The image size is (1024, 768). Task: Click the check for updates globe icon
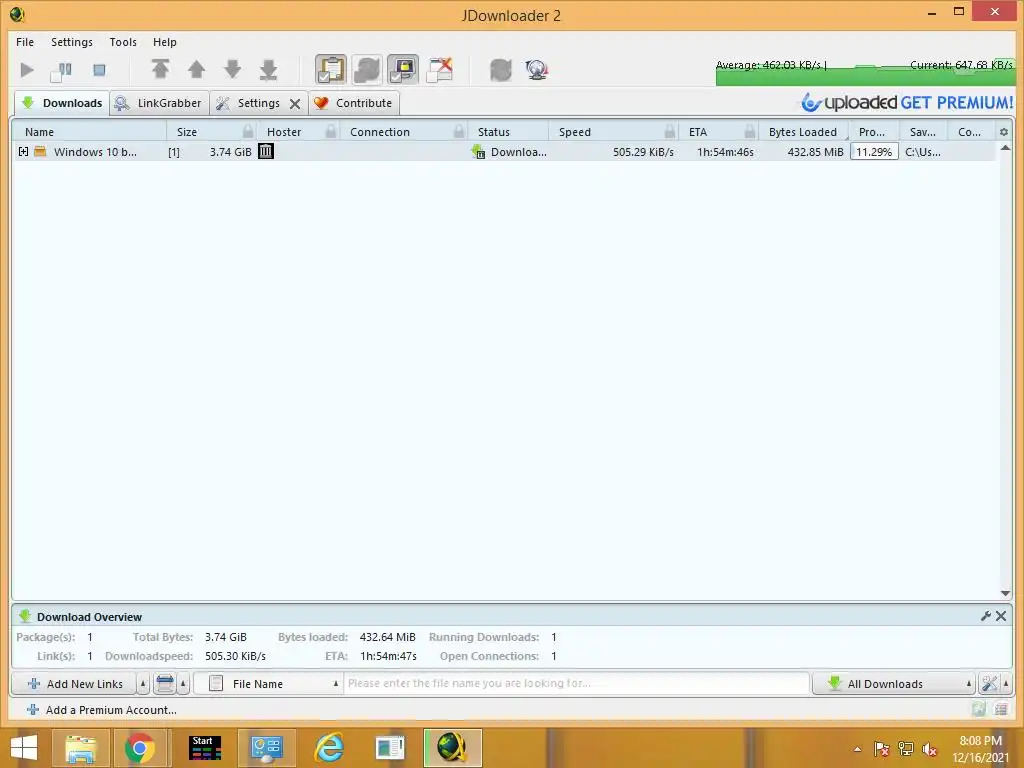(537, 70)
